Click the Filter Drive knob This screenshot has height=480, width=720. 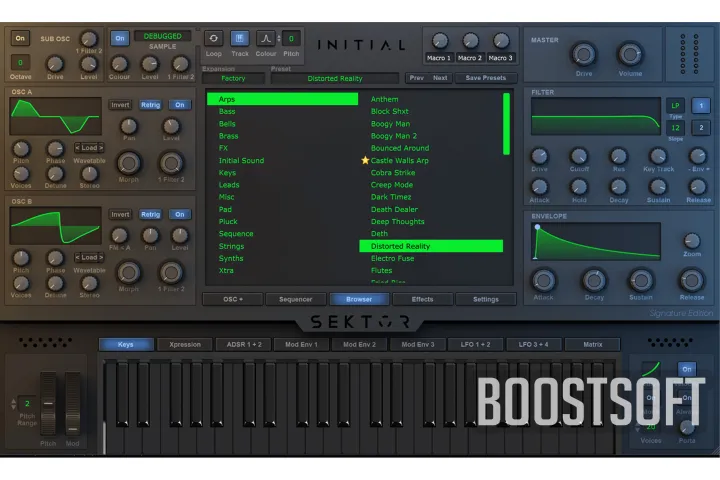pos(540,156)
